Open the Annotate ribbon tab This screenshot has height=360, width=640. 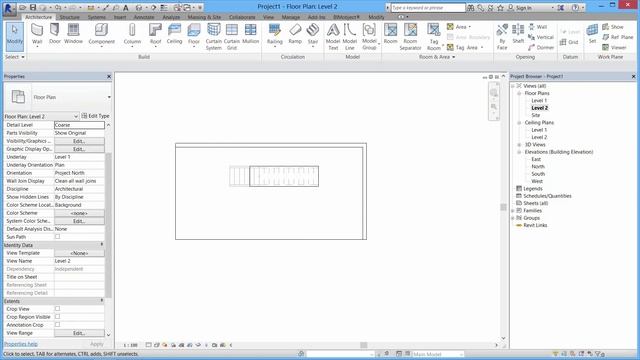point(144,17)
